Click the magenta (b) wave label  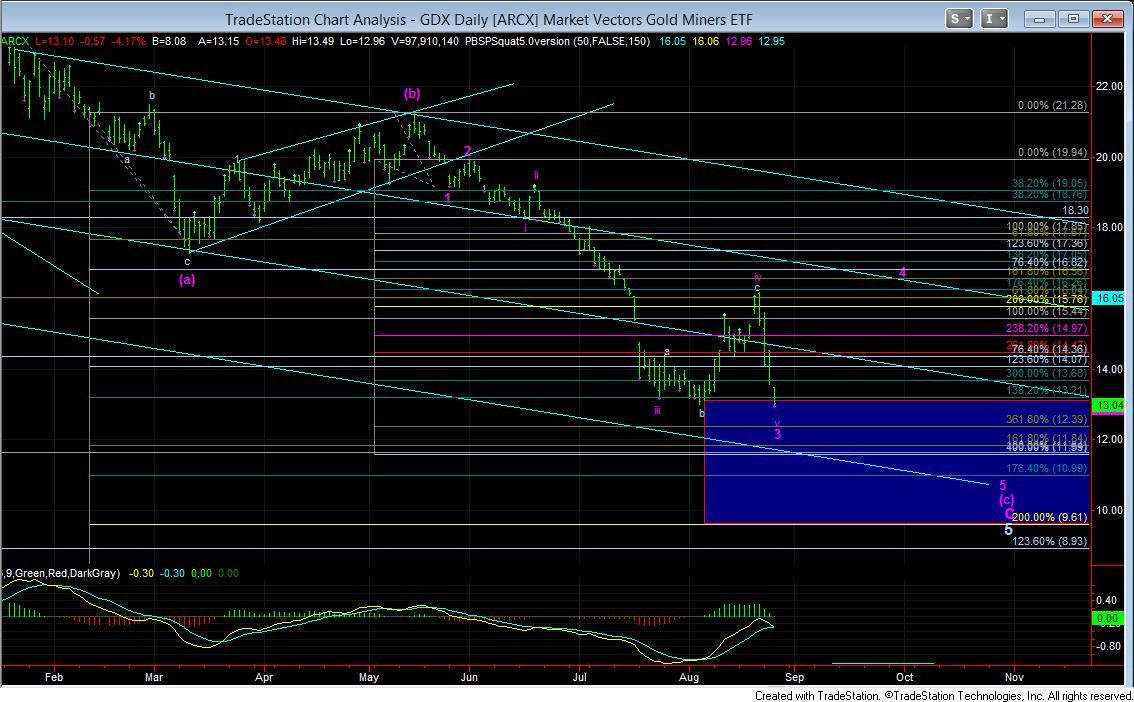[412, 93]
